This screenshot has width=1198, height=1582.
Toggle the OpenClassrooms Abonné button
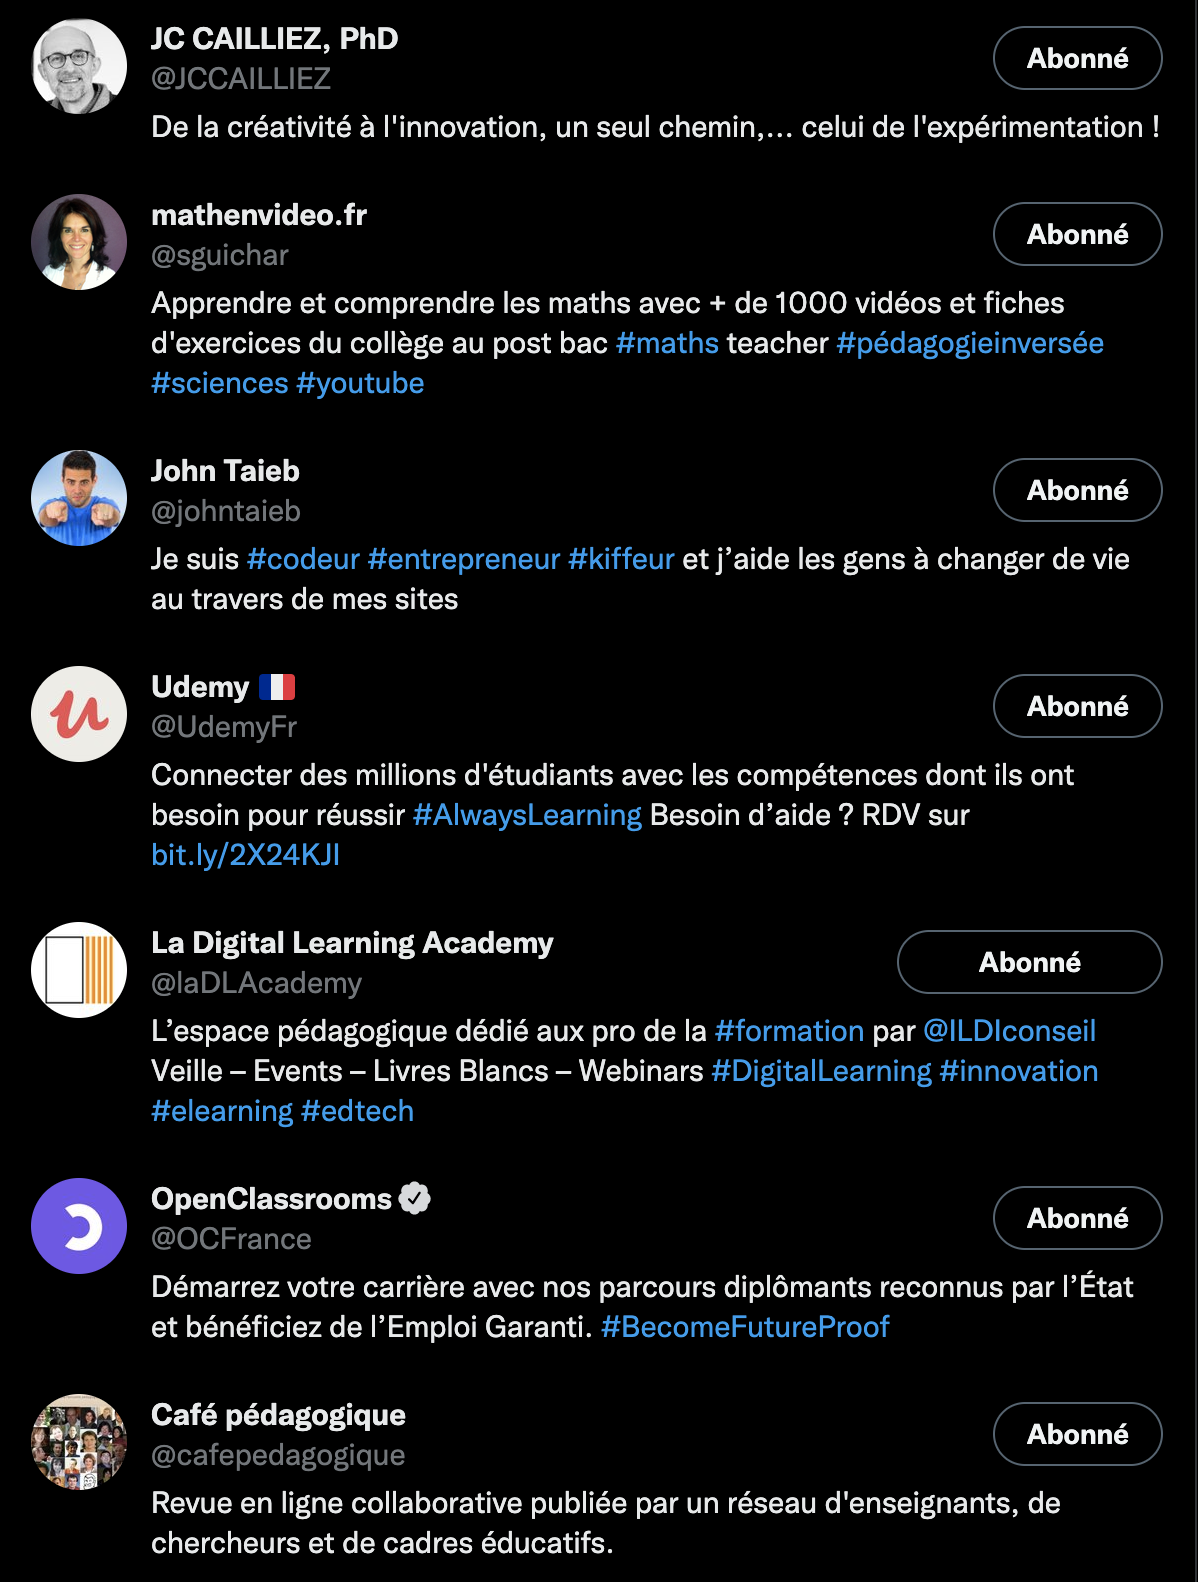[1077, 1218]
